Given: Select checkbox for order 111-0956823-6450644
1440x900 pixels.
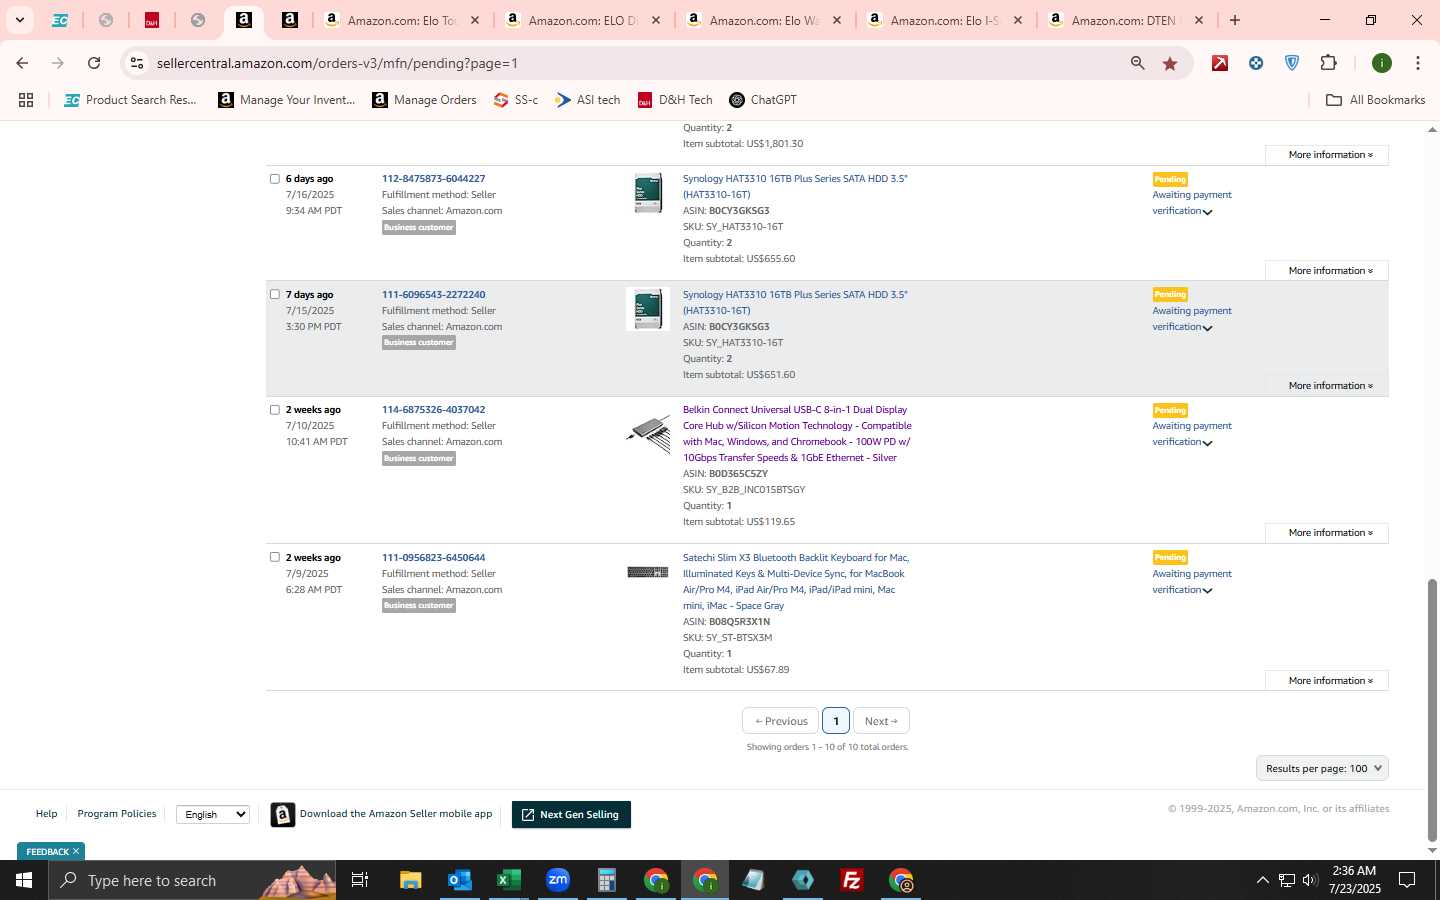Looking at the screenshot, I should click(x=275, y=558).
